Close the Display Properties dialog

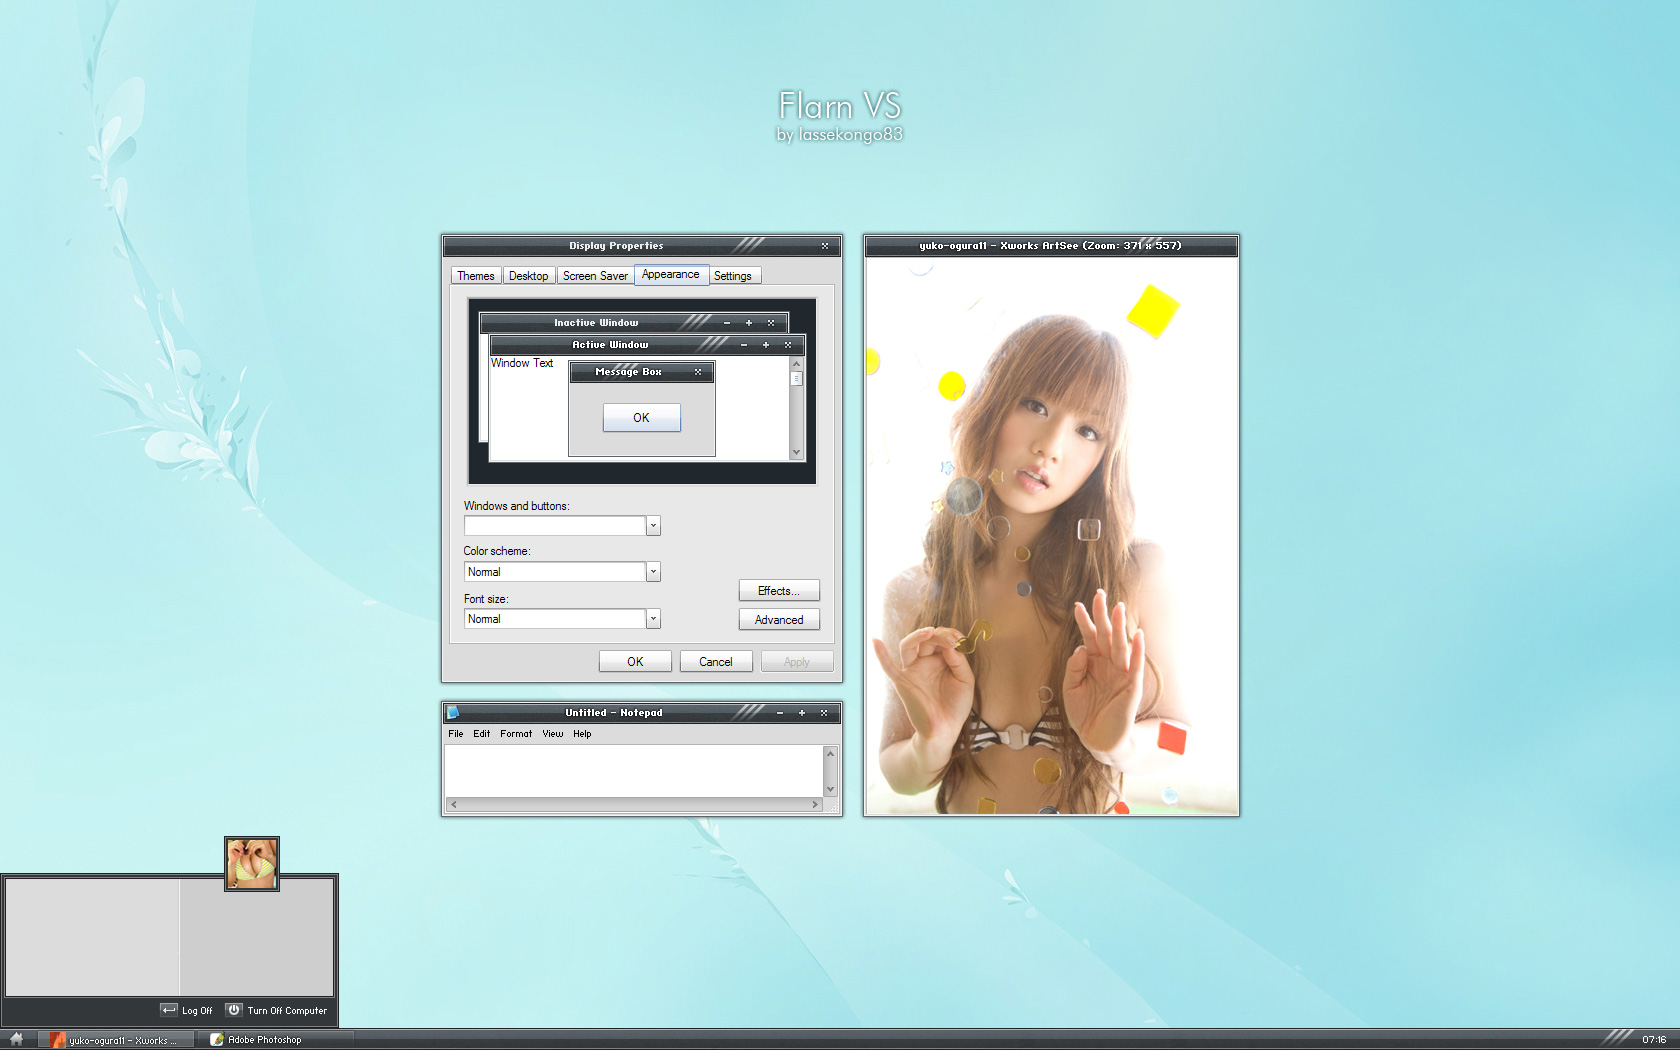pos(825,246)
